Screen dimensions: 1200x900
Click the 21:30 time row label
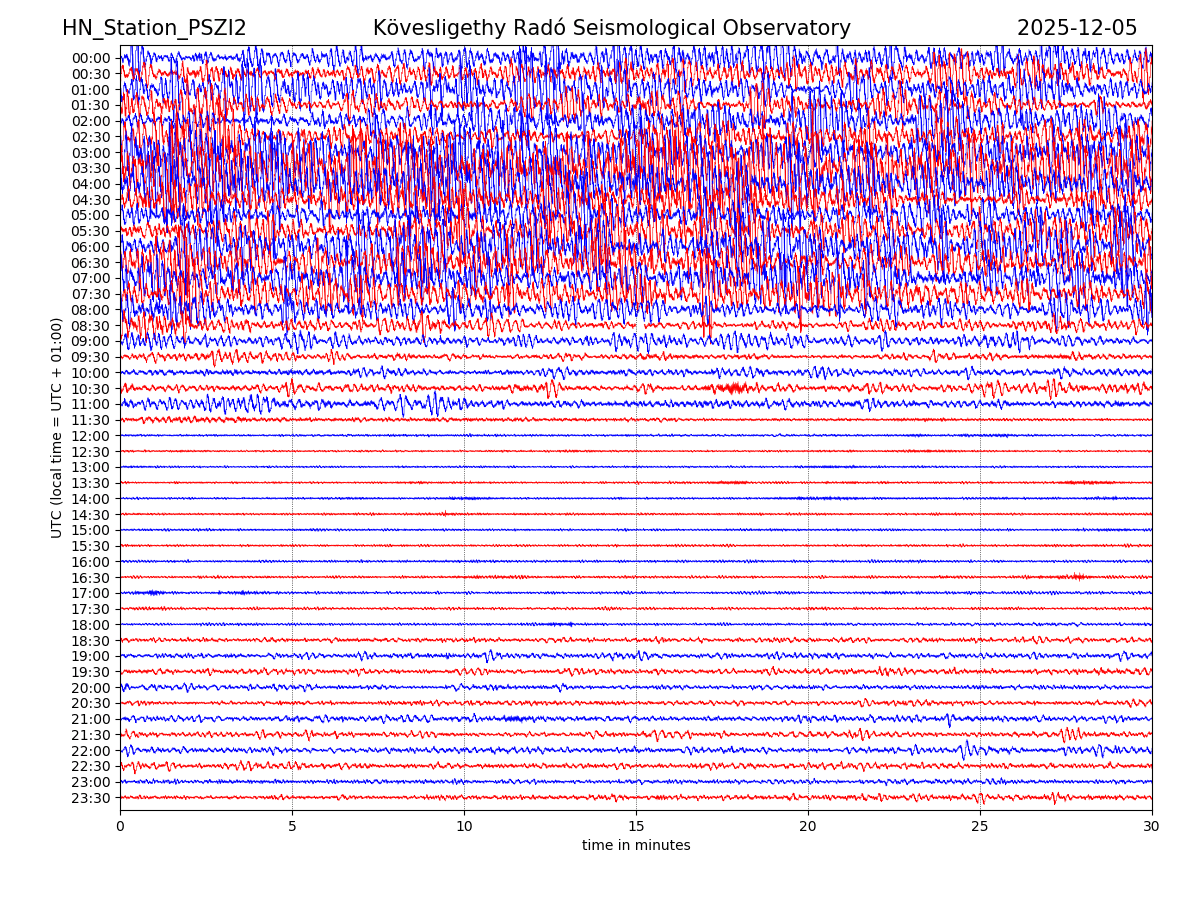click(90, 735)
